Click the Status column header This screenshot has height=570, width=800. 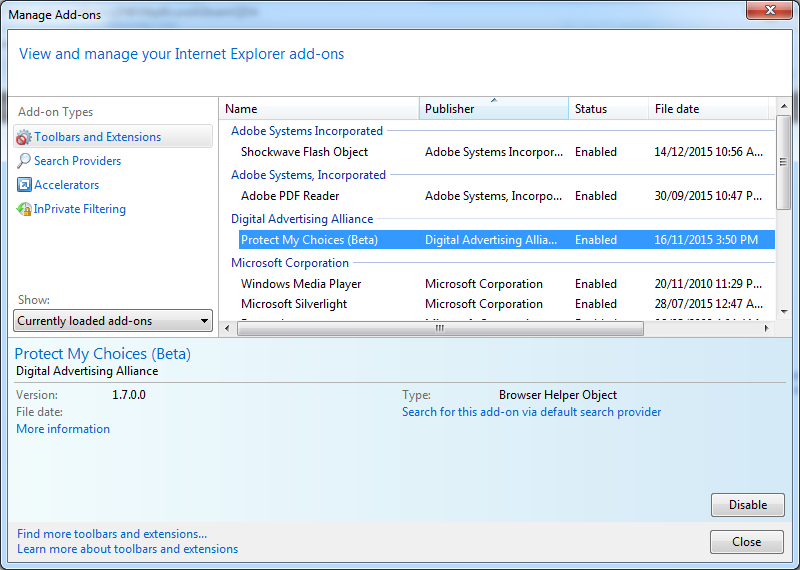pos(607,109)
